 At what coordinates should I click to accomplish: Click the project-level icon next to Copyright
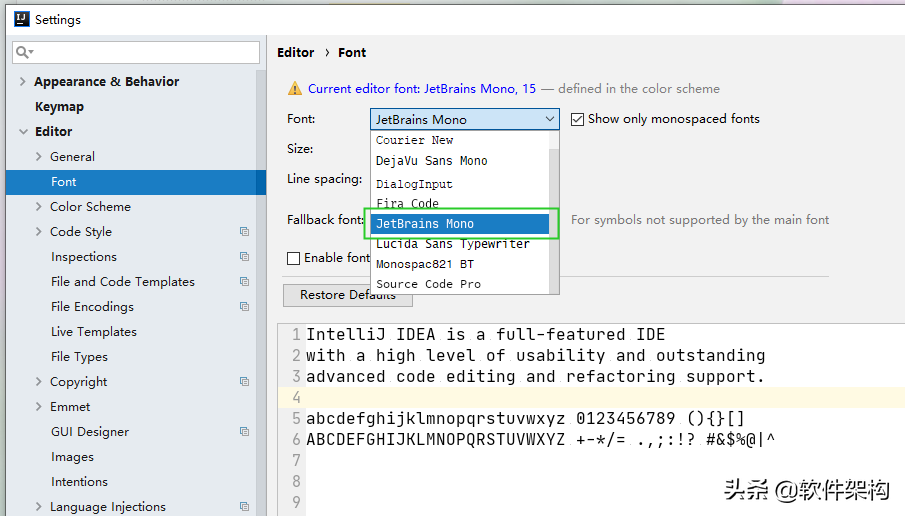tap(244, 382)
